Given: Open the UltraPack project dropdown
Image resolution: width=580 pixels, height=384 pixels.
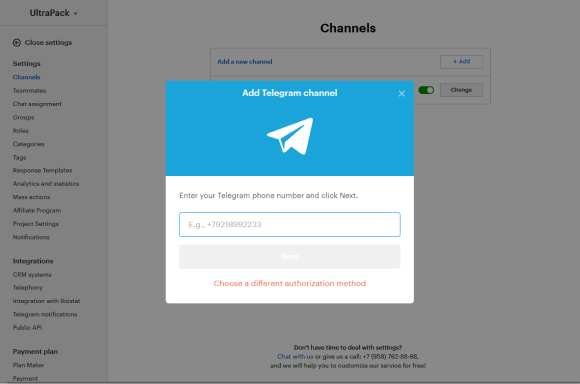Looking at the screenshot, I should point(53,13).
